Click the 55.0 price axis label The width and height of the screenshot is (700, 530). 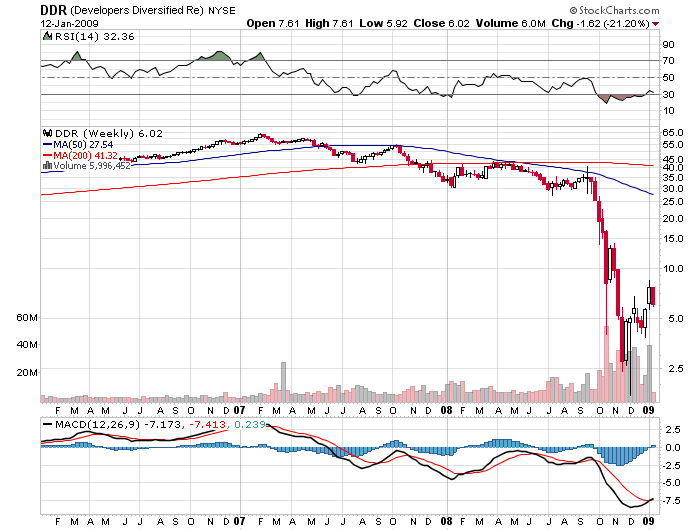coord(673,145)
